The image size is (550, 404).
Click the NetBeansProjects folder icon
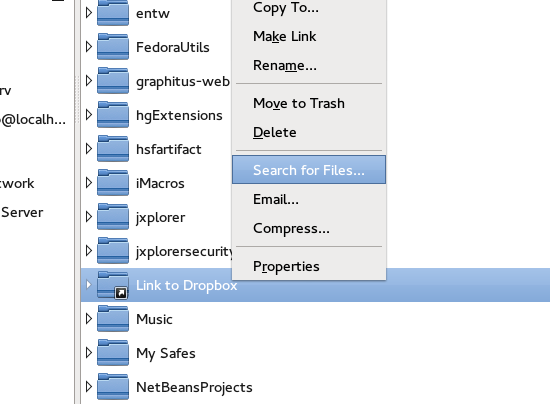click(x=113, y=387)
